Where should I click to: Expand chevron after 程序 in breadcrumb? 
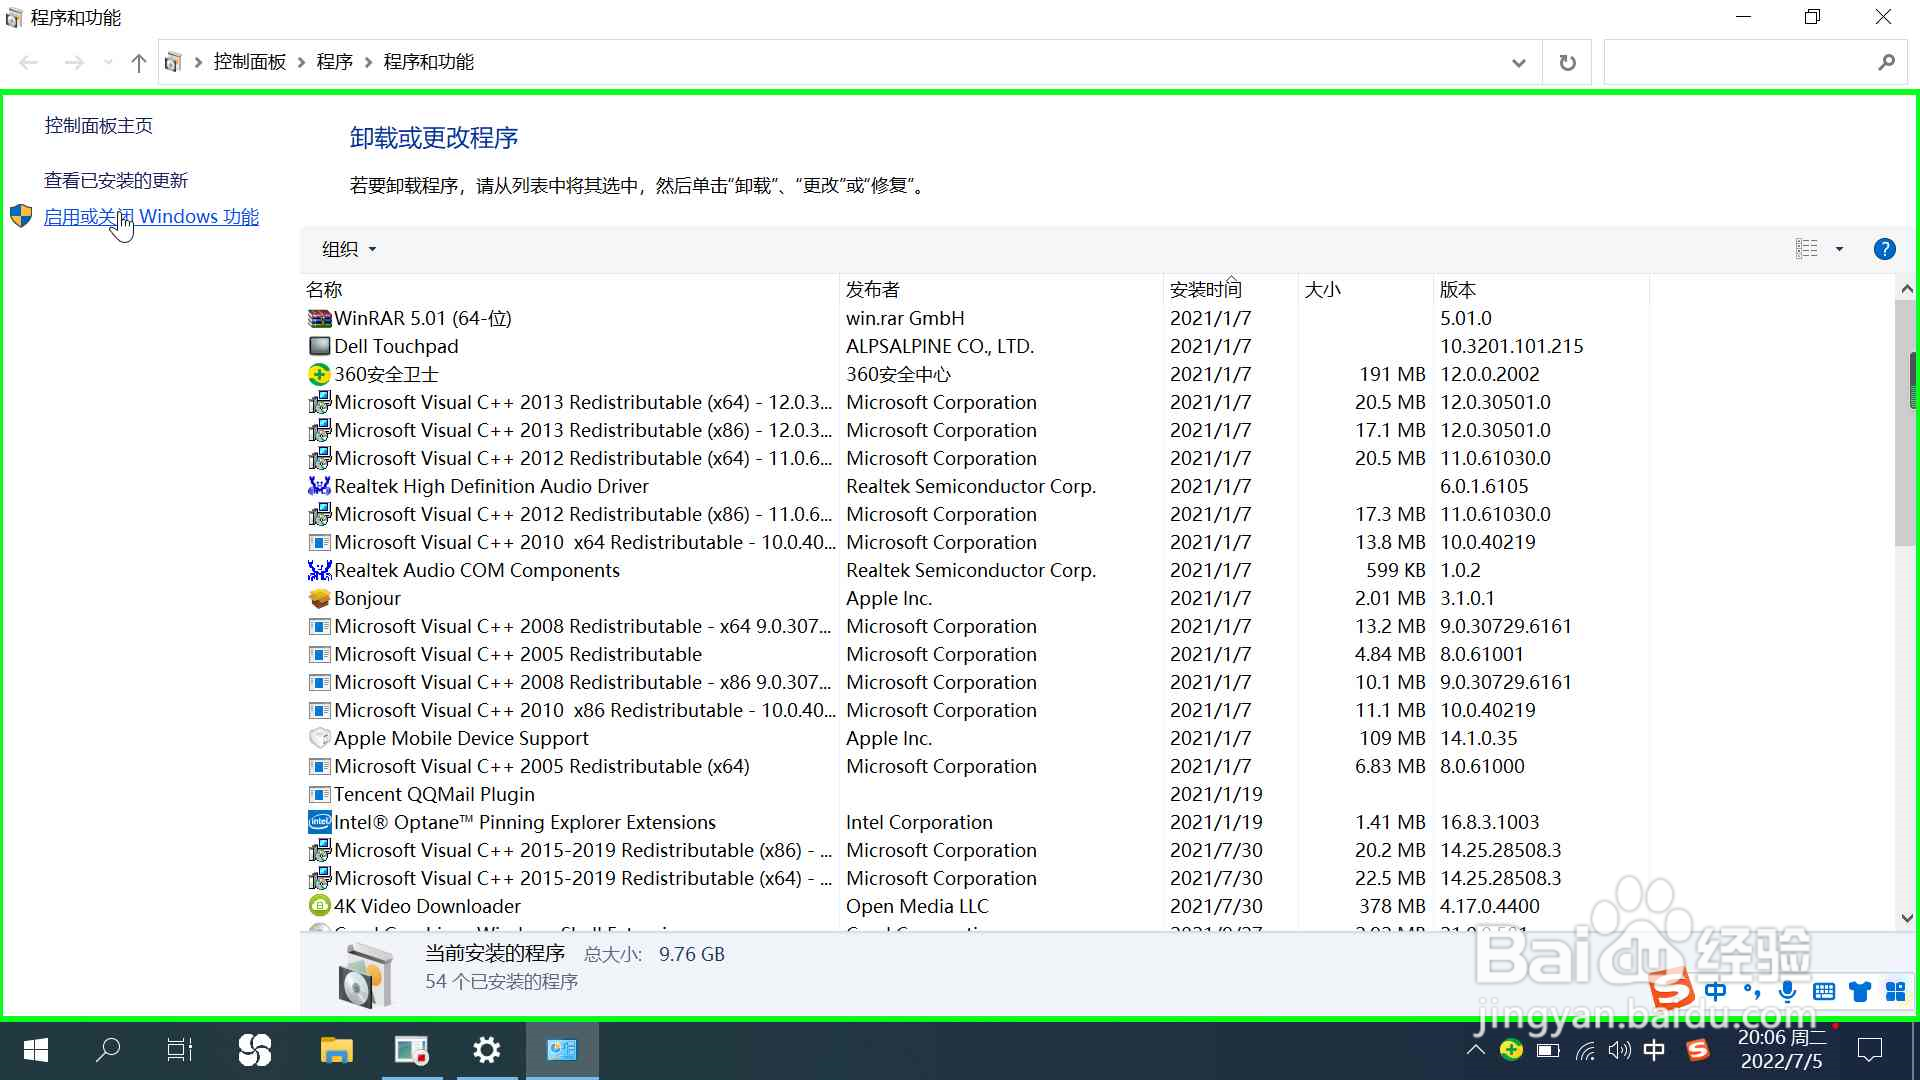[368, 62]
